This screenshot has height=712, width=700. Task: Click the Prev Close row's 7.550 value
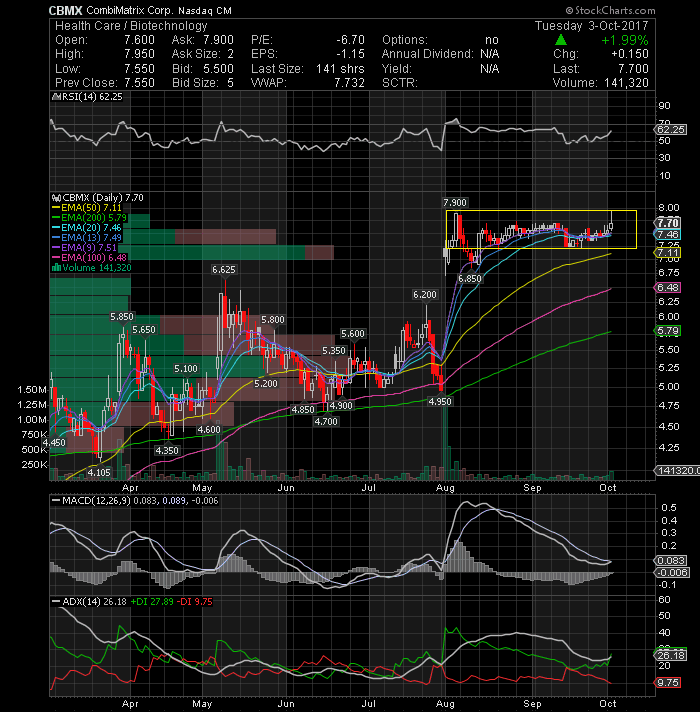(x=139, y=83)
